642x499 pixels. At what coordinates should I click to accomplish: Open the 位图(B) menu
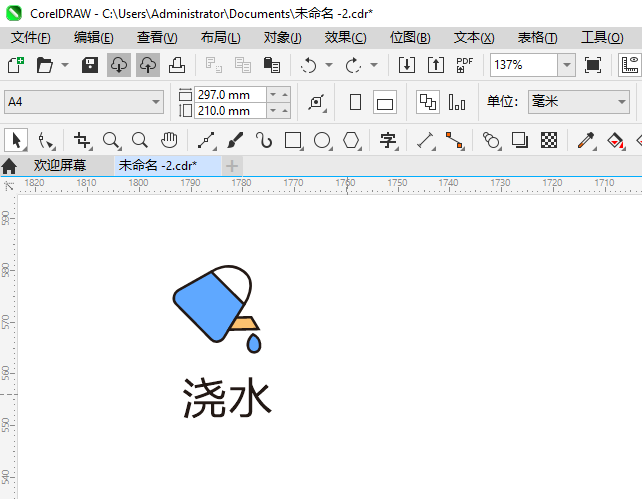[410, 38]
